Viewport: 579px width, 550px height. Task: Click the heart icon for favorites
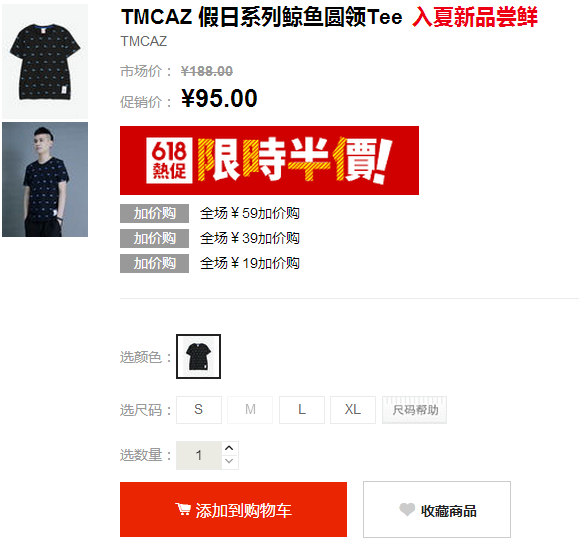click(407, 510)
